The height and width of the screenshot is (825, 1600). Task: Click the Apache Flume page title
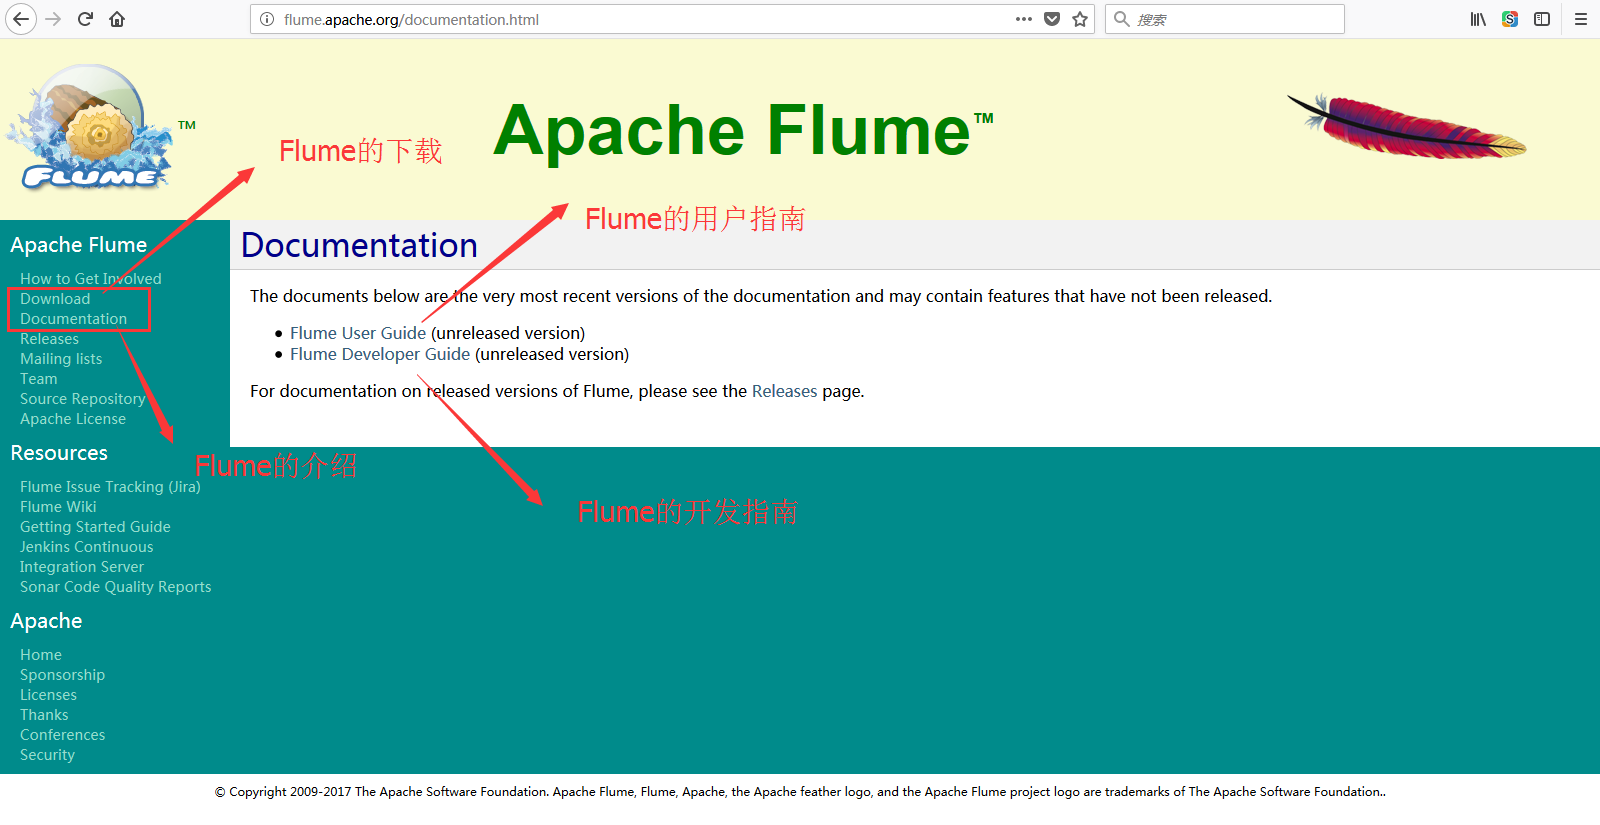(743, 131)
